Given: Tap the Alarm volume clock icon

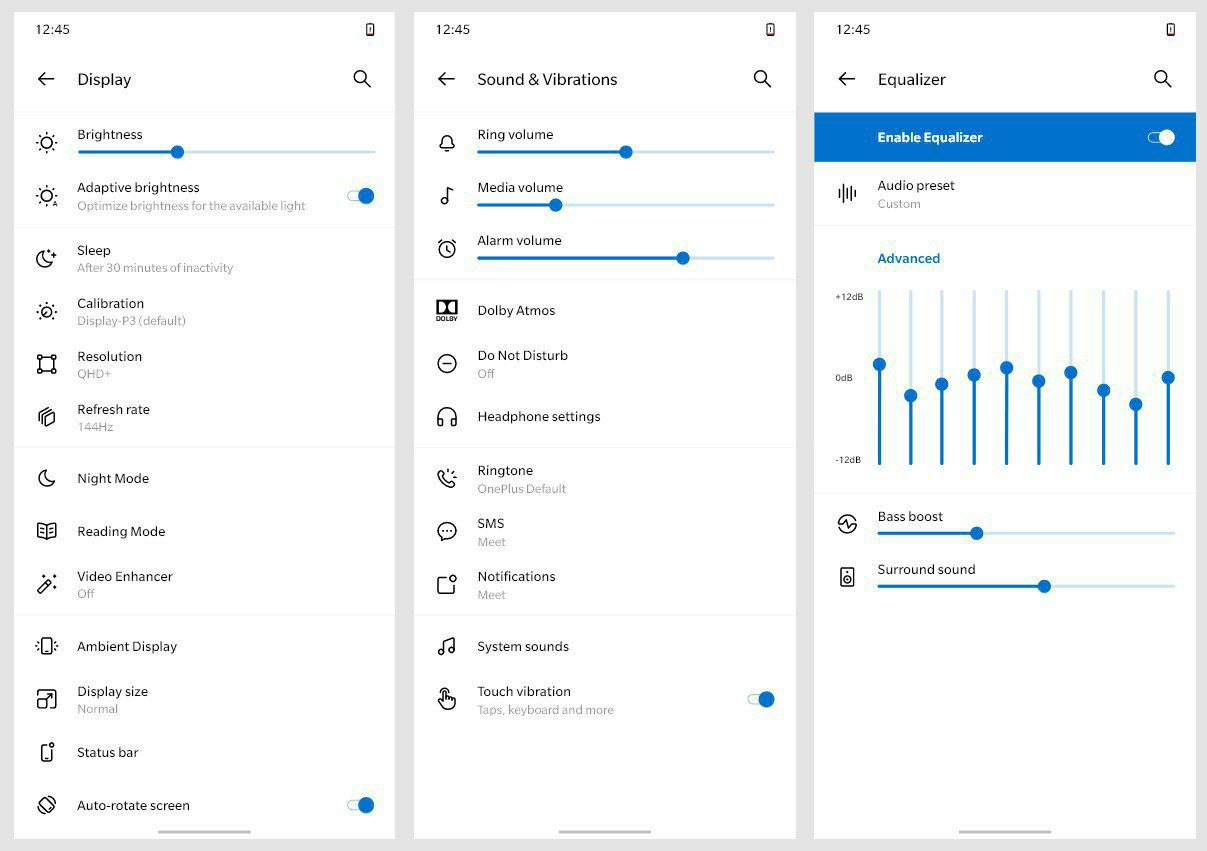Looking at the screenshot, I should pos(447,248).
